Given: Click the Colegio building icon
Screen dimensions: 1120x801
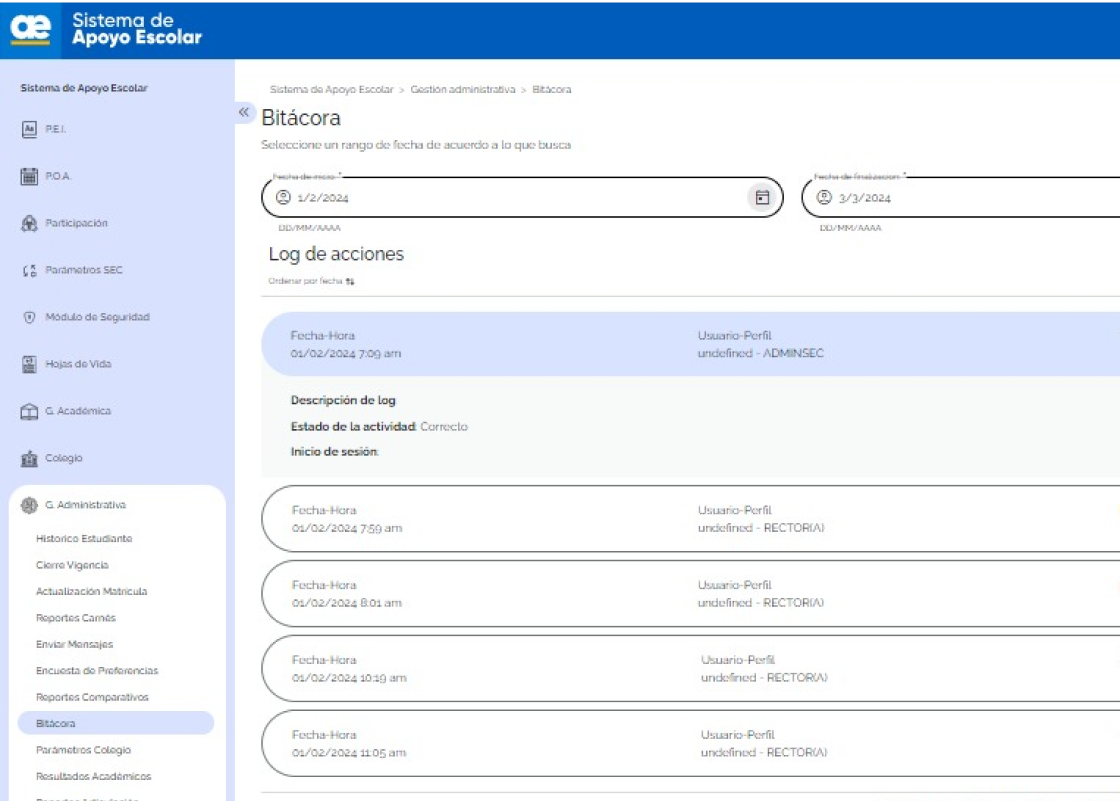Looking at the screenshot, I should click(x=29, y=459).
